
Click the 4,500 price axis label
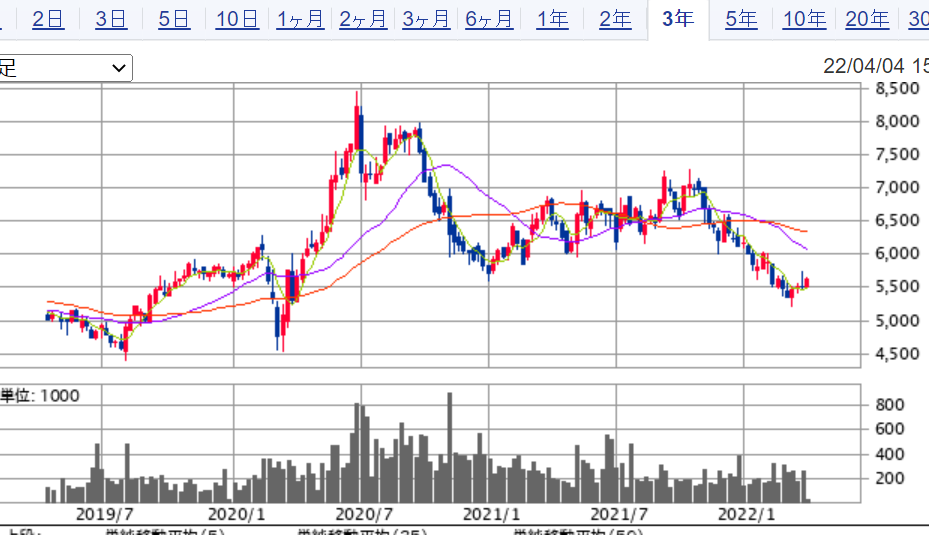pos(898,354)
